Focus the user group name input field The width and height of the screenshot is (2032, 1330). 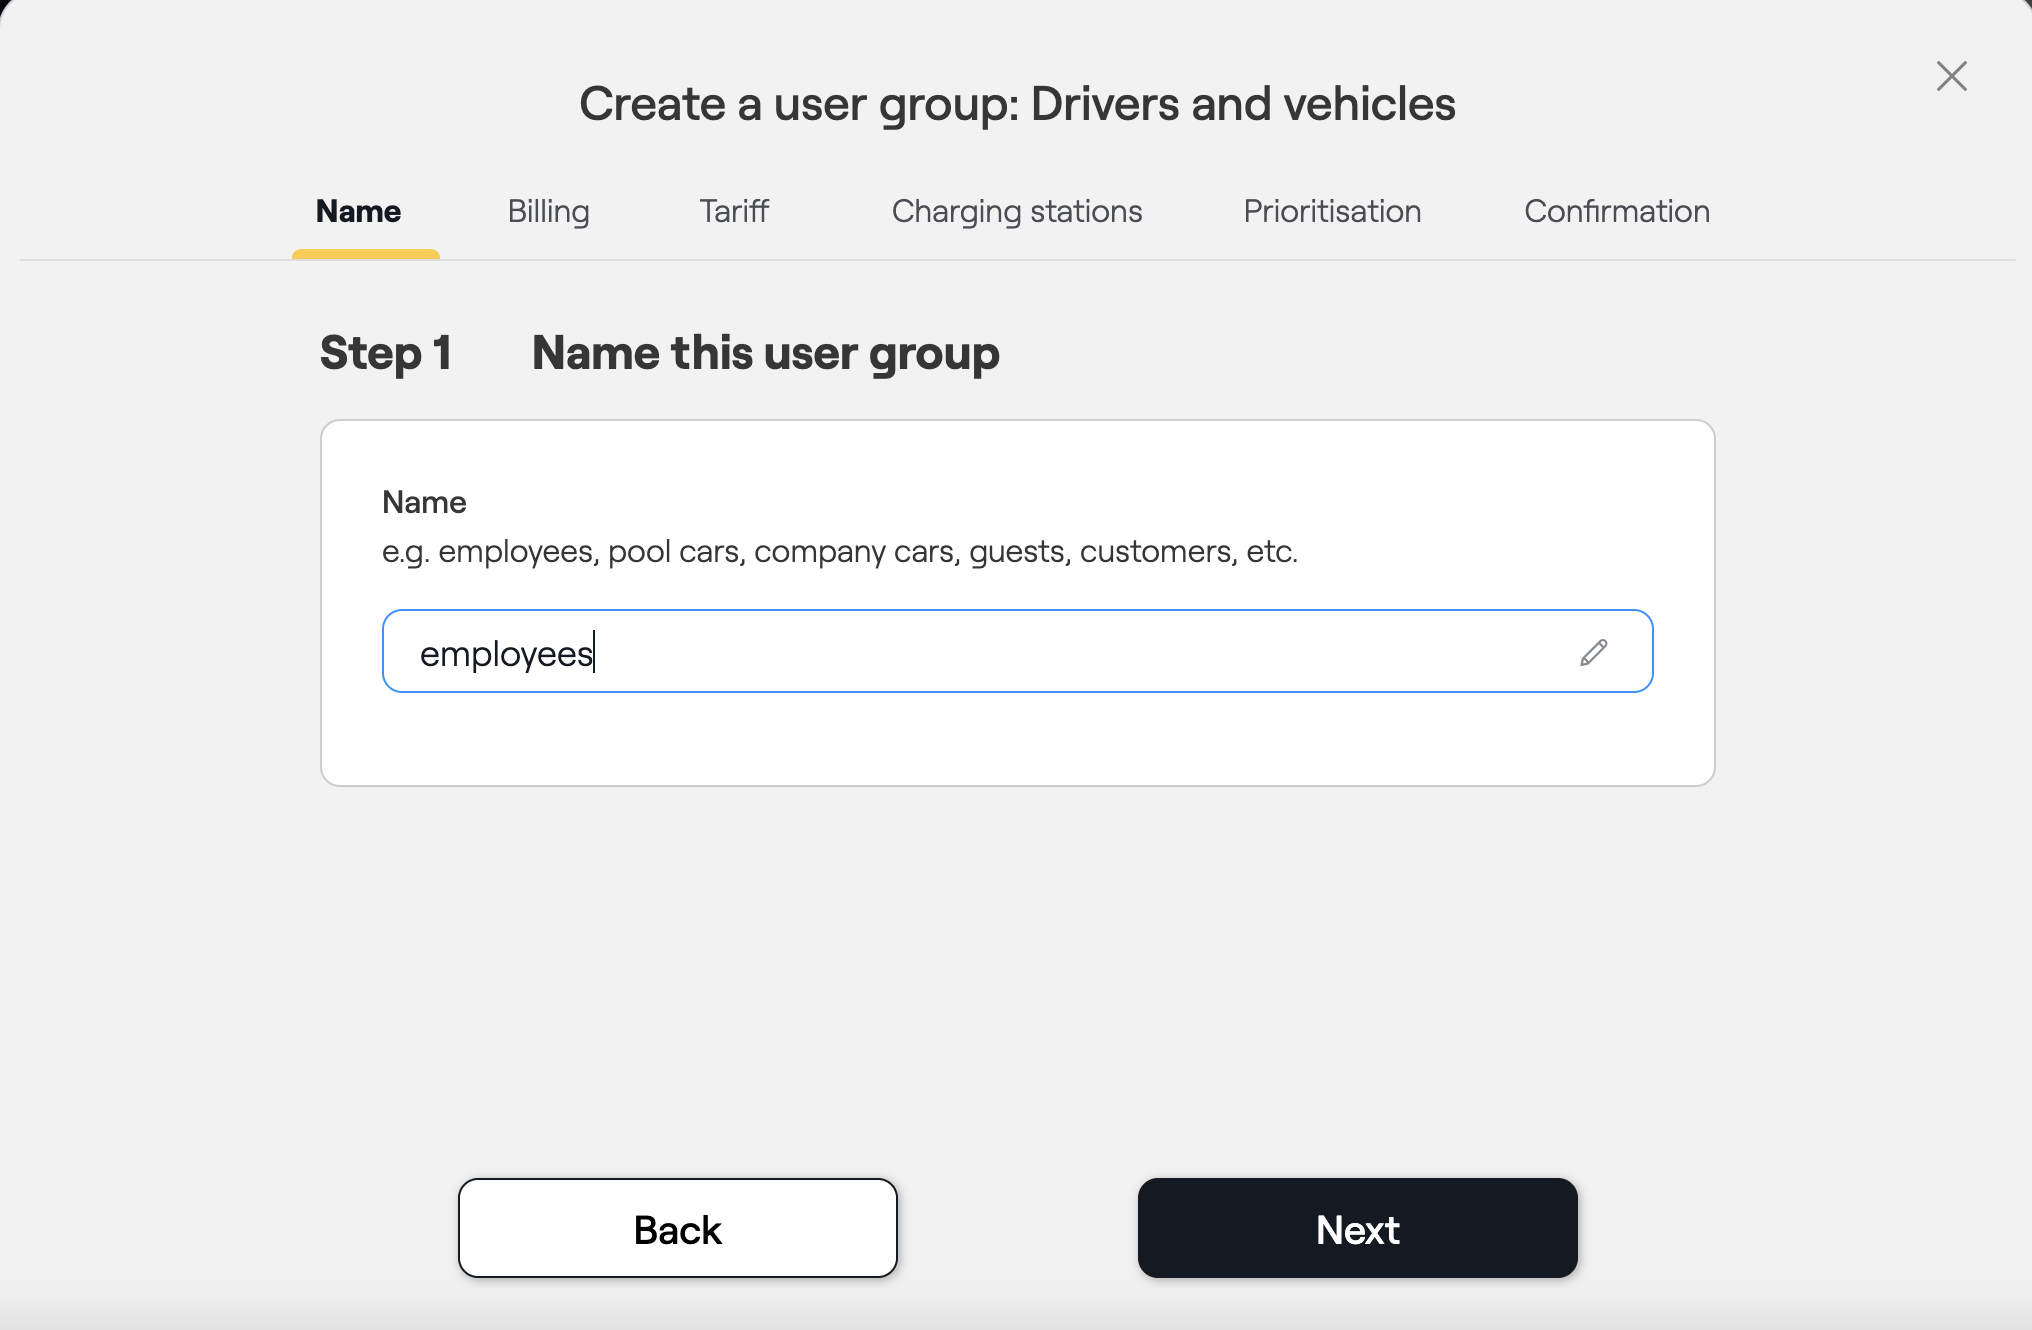[1000, 651]
